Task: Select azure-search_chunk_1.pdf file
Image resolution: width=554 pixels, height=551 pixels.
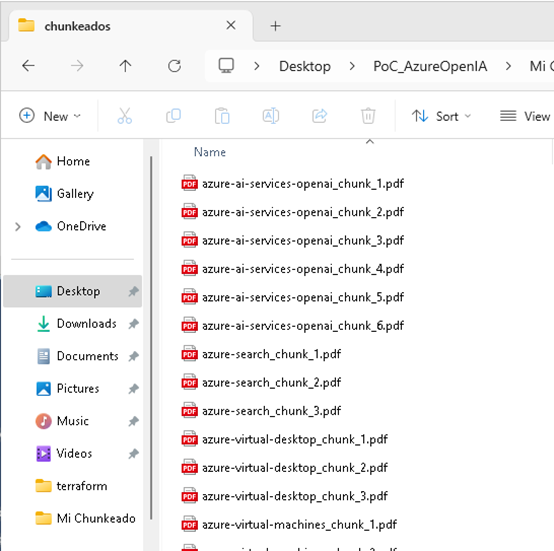Action: point(261,354)
